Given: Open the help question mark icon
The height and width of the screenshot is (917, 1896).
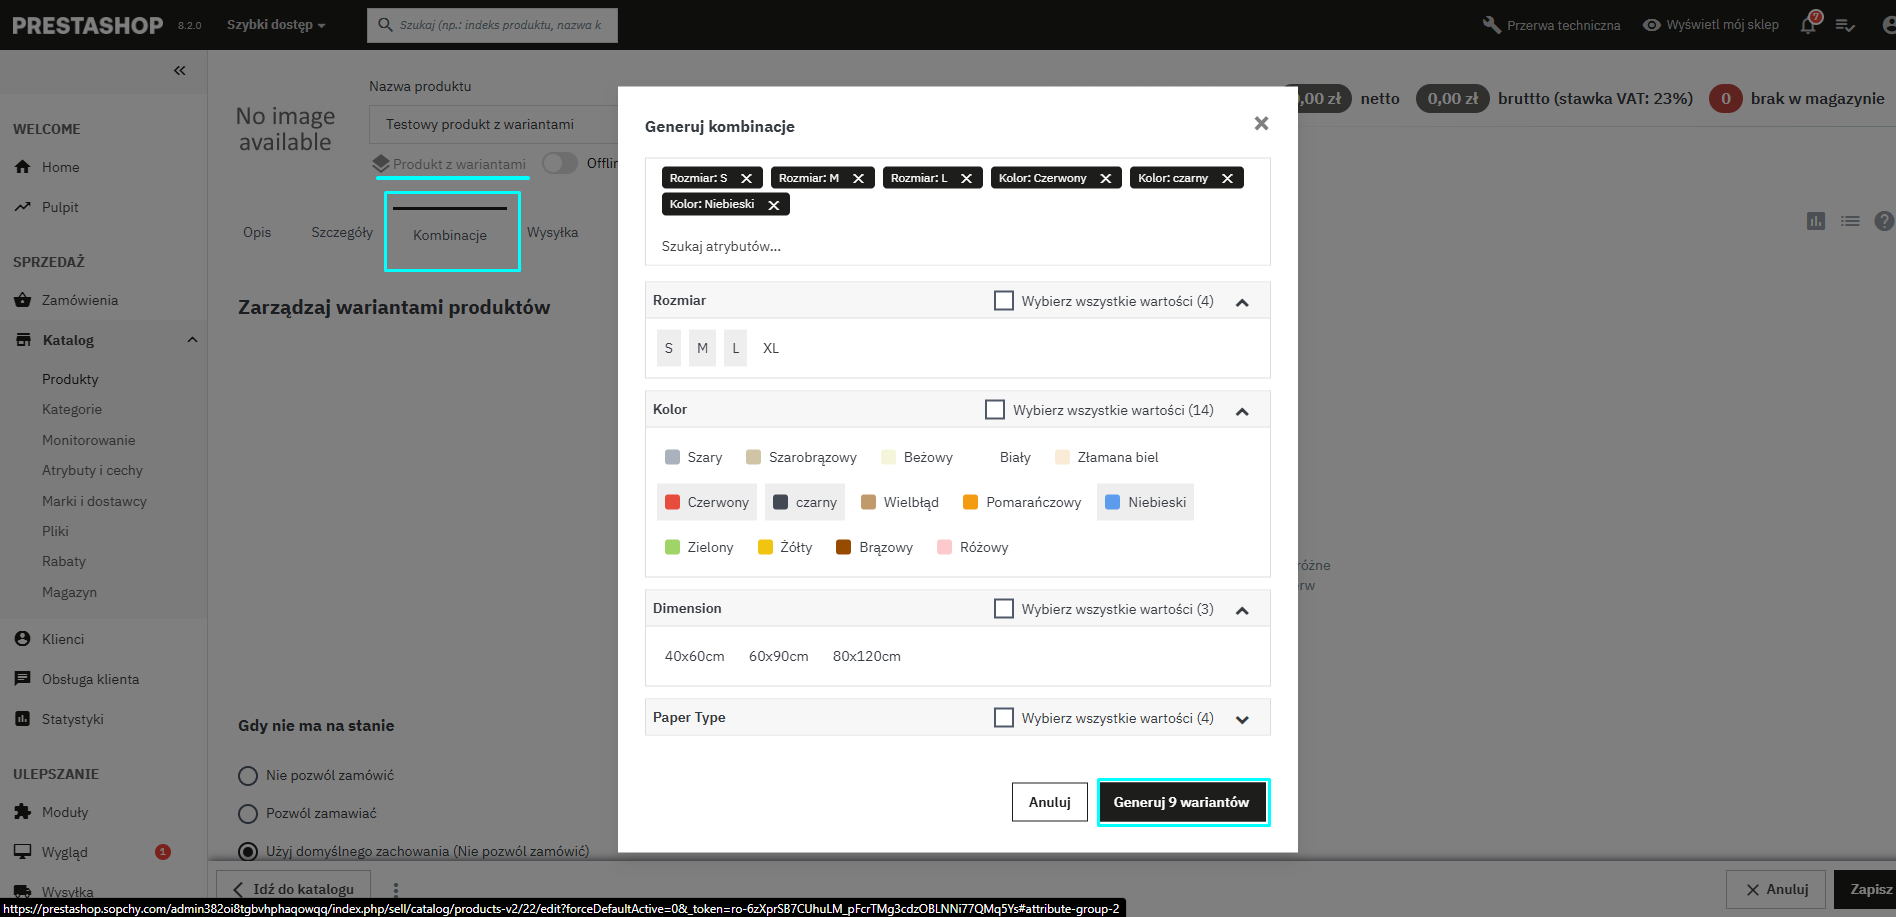Looking at the screenshot, I should 1884,221.
